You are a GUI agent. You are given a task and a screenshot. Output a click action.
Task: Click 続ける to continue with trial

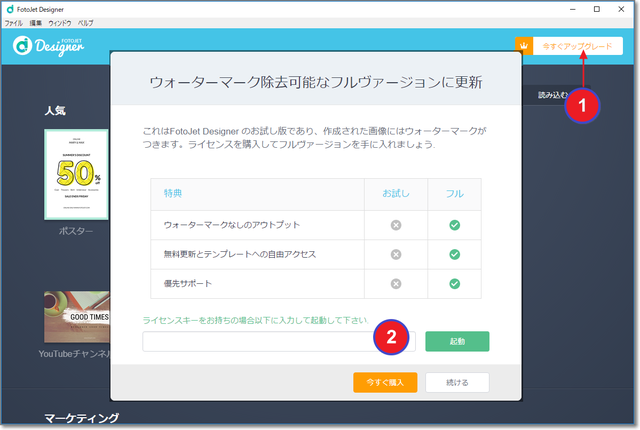coord(457,382)
